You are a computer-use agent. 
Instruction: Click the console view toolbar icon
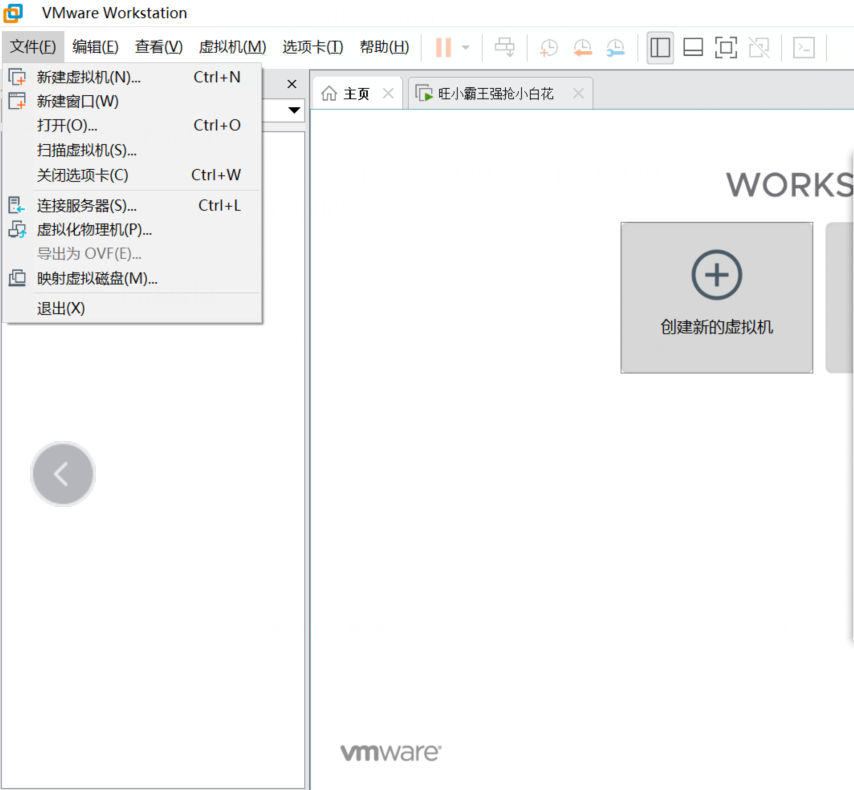point(804,47)
